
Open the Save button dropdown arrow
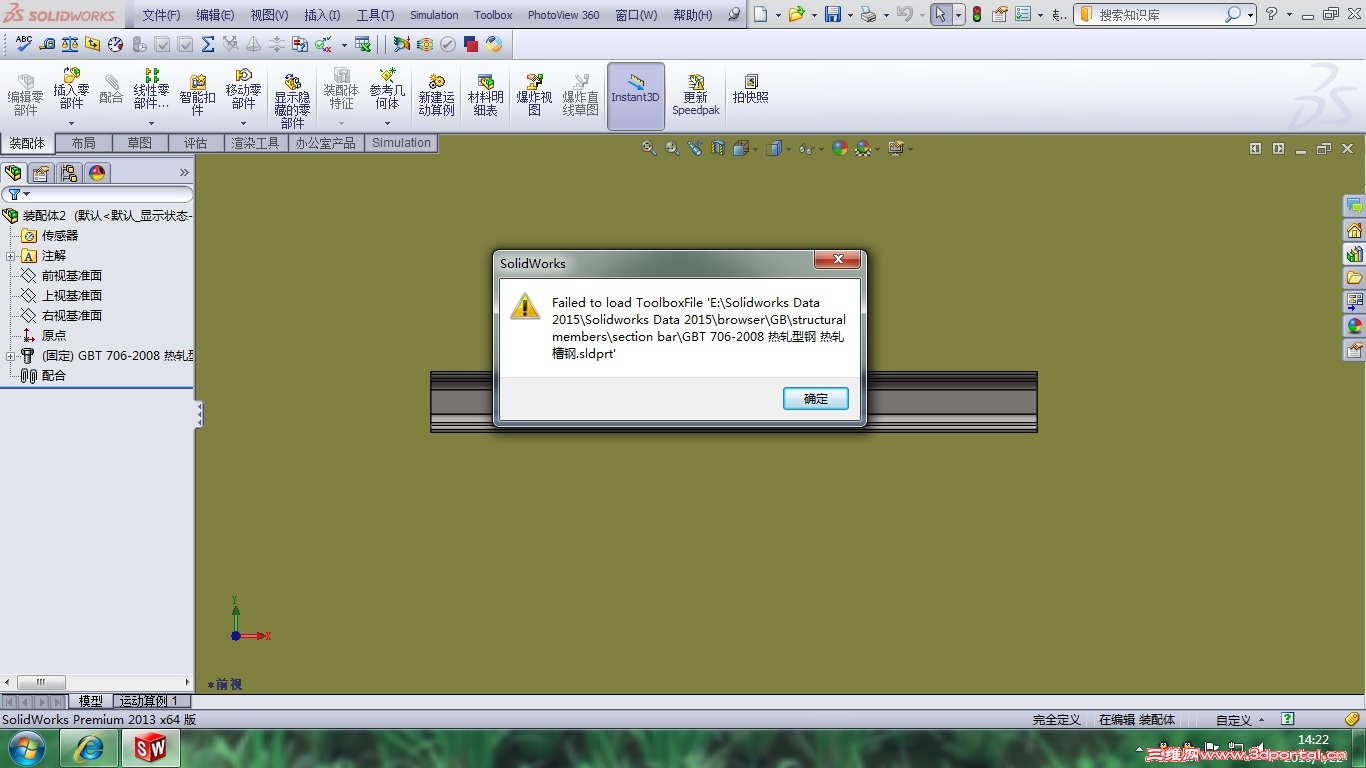(850, 15)
